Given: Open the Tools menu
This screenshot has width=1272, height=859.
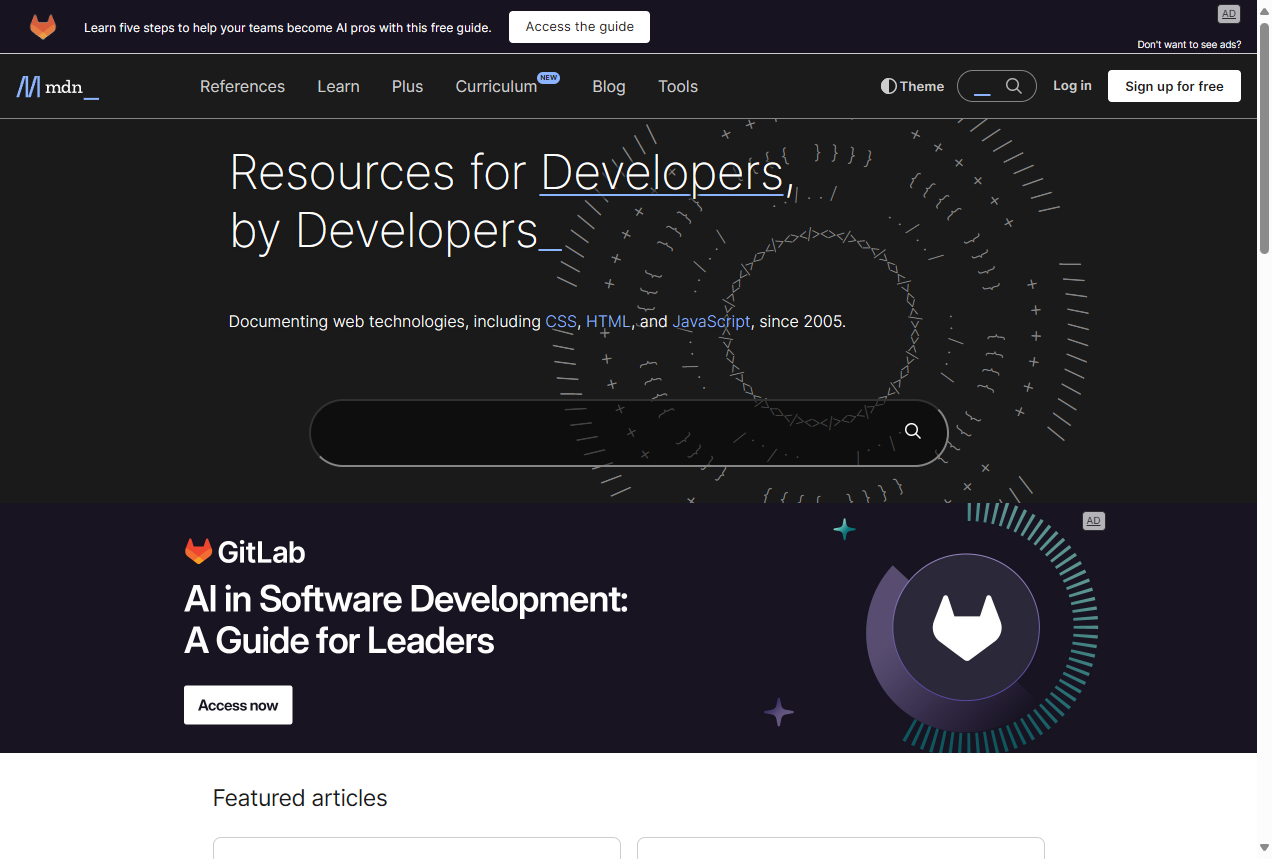Looking at the screenshot, I should pos(678,86).
